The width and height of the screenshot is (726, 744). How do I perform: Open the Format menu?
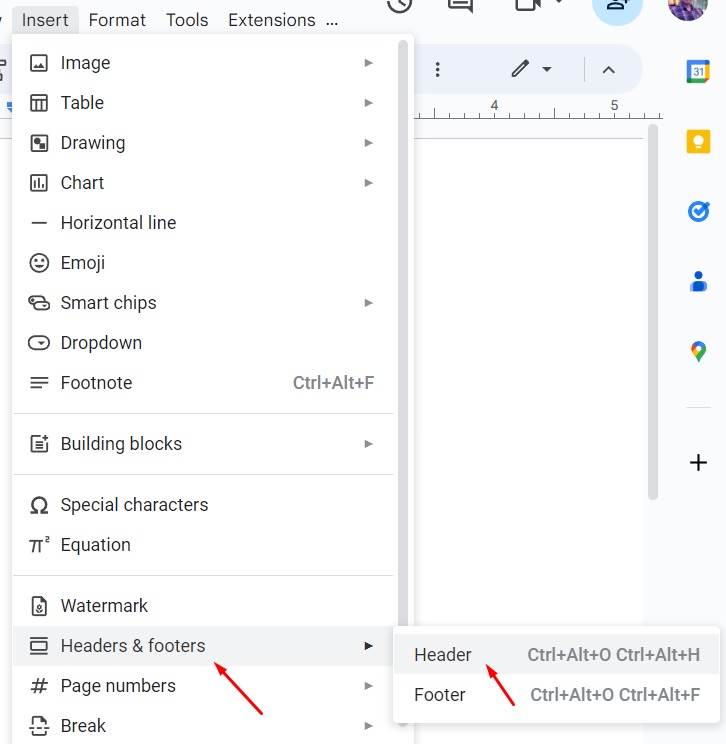[x=117, y=20]
